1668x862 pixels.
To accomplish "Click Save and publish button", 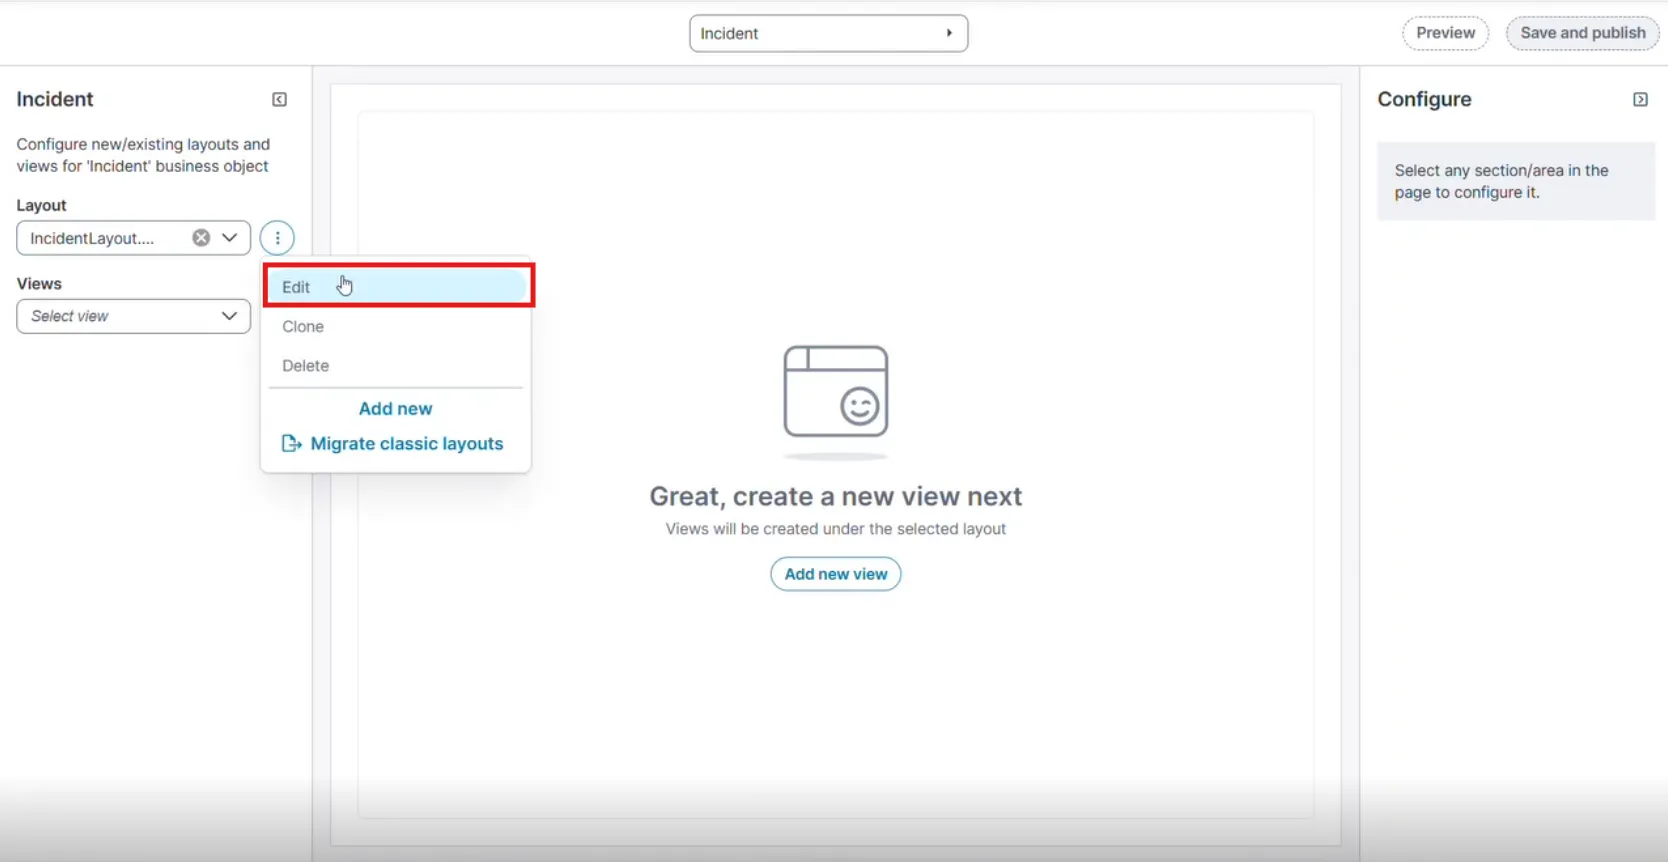I will pos(1582,33).
